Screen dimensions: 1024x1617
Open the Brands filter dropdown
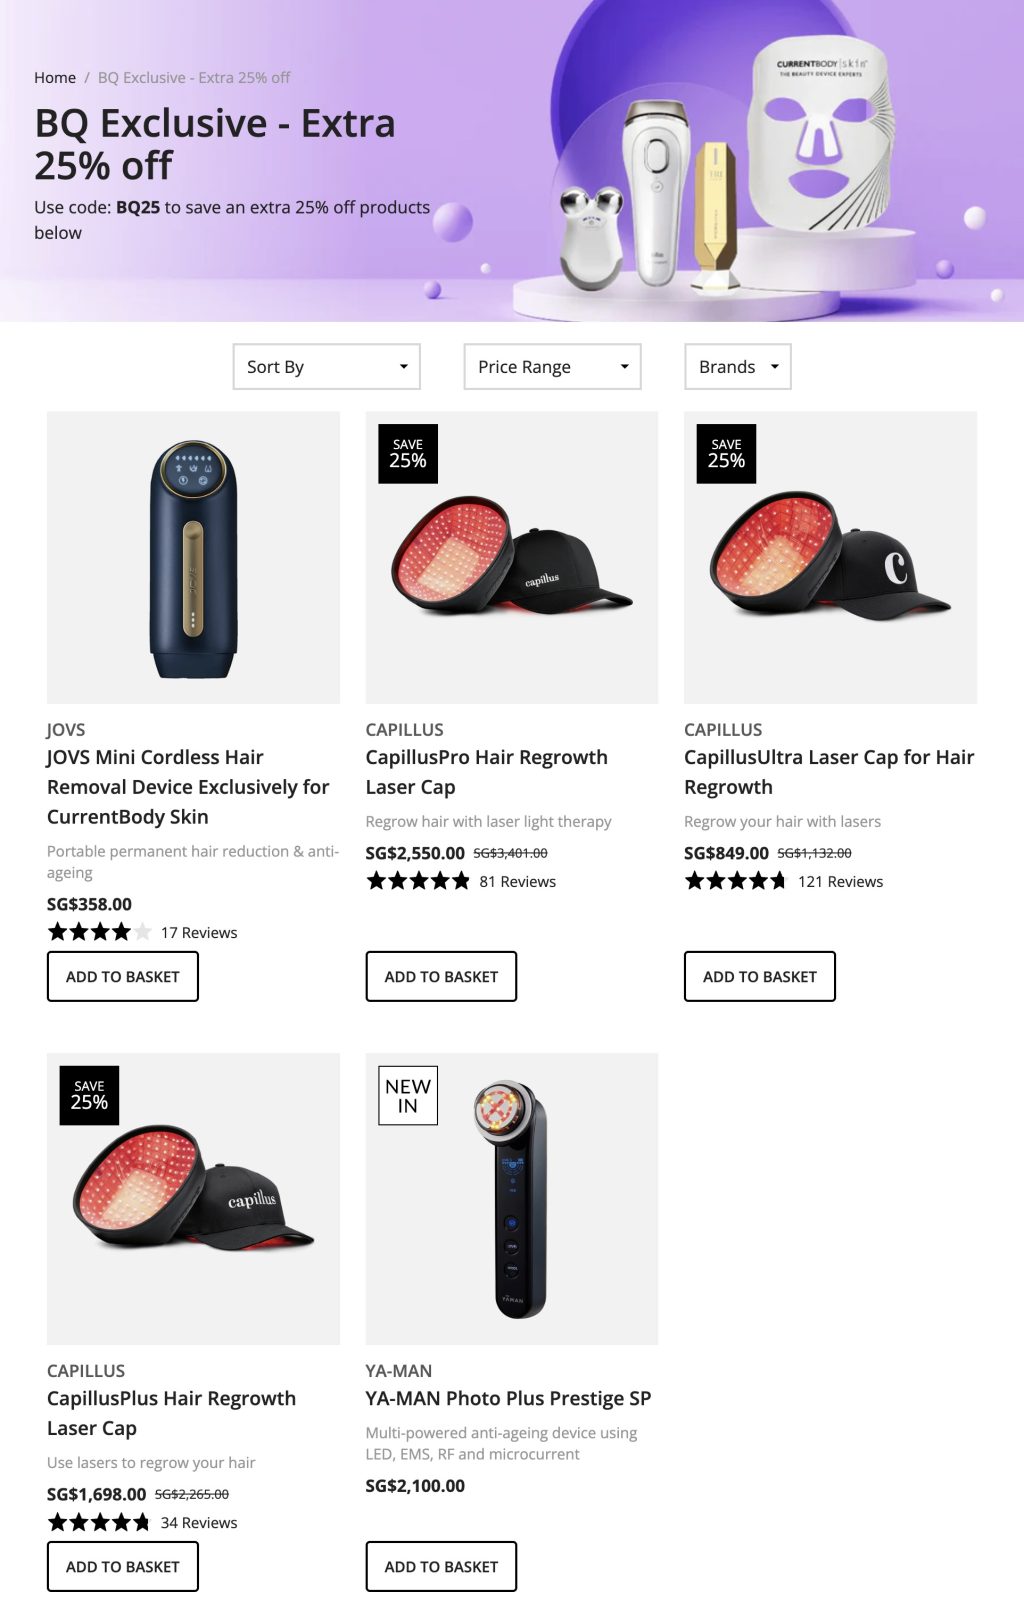[x=737, y=367]
